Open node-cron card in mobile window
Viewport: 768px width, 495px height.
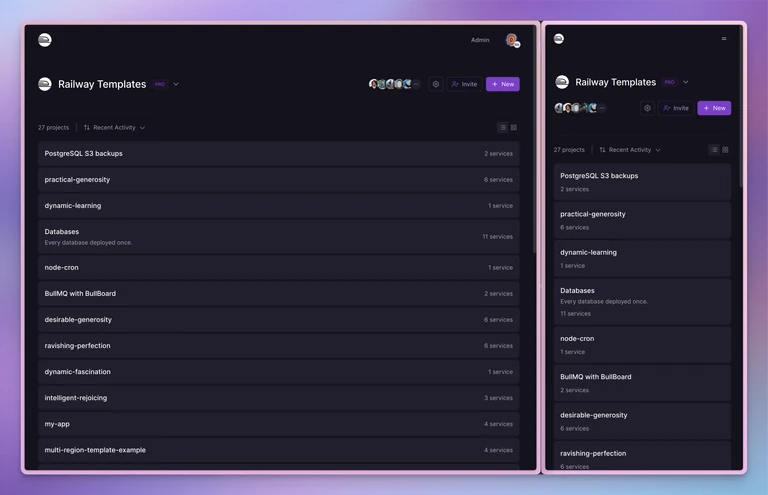642,345
